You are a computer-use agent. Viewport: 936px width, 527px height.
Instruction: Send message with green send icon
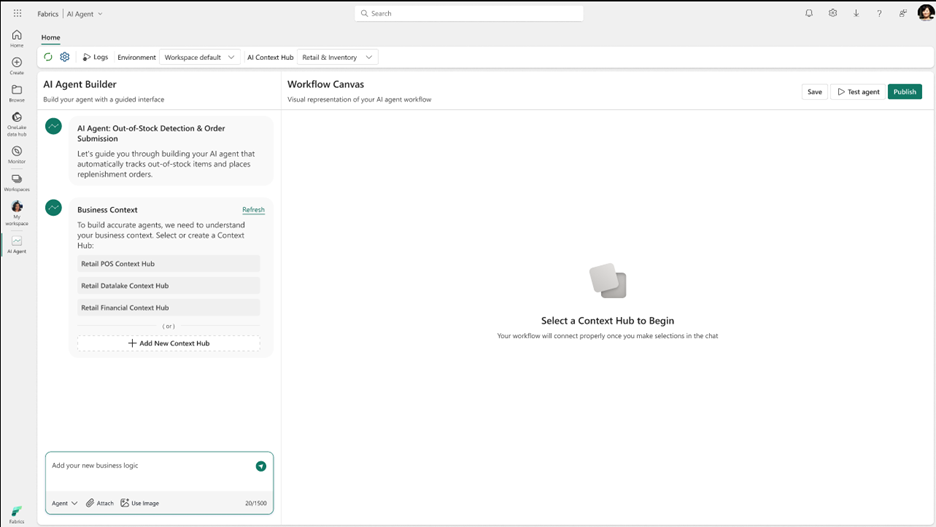pos(261,466)
